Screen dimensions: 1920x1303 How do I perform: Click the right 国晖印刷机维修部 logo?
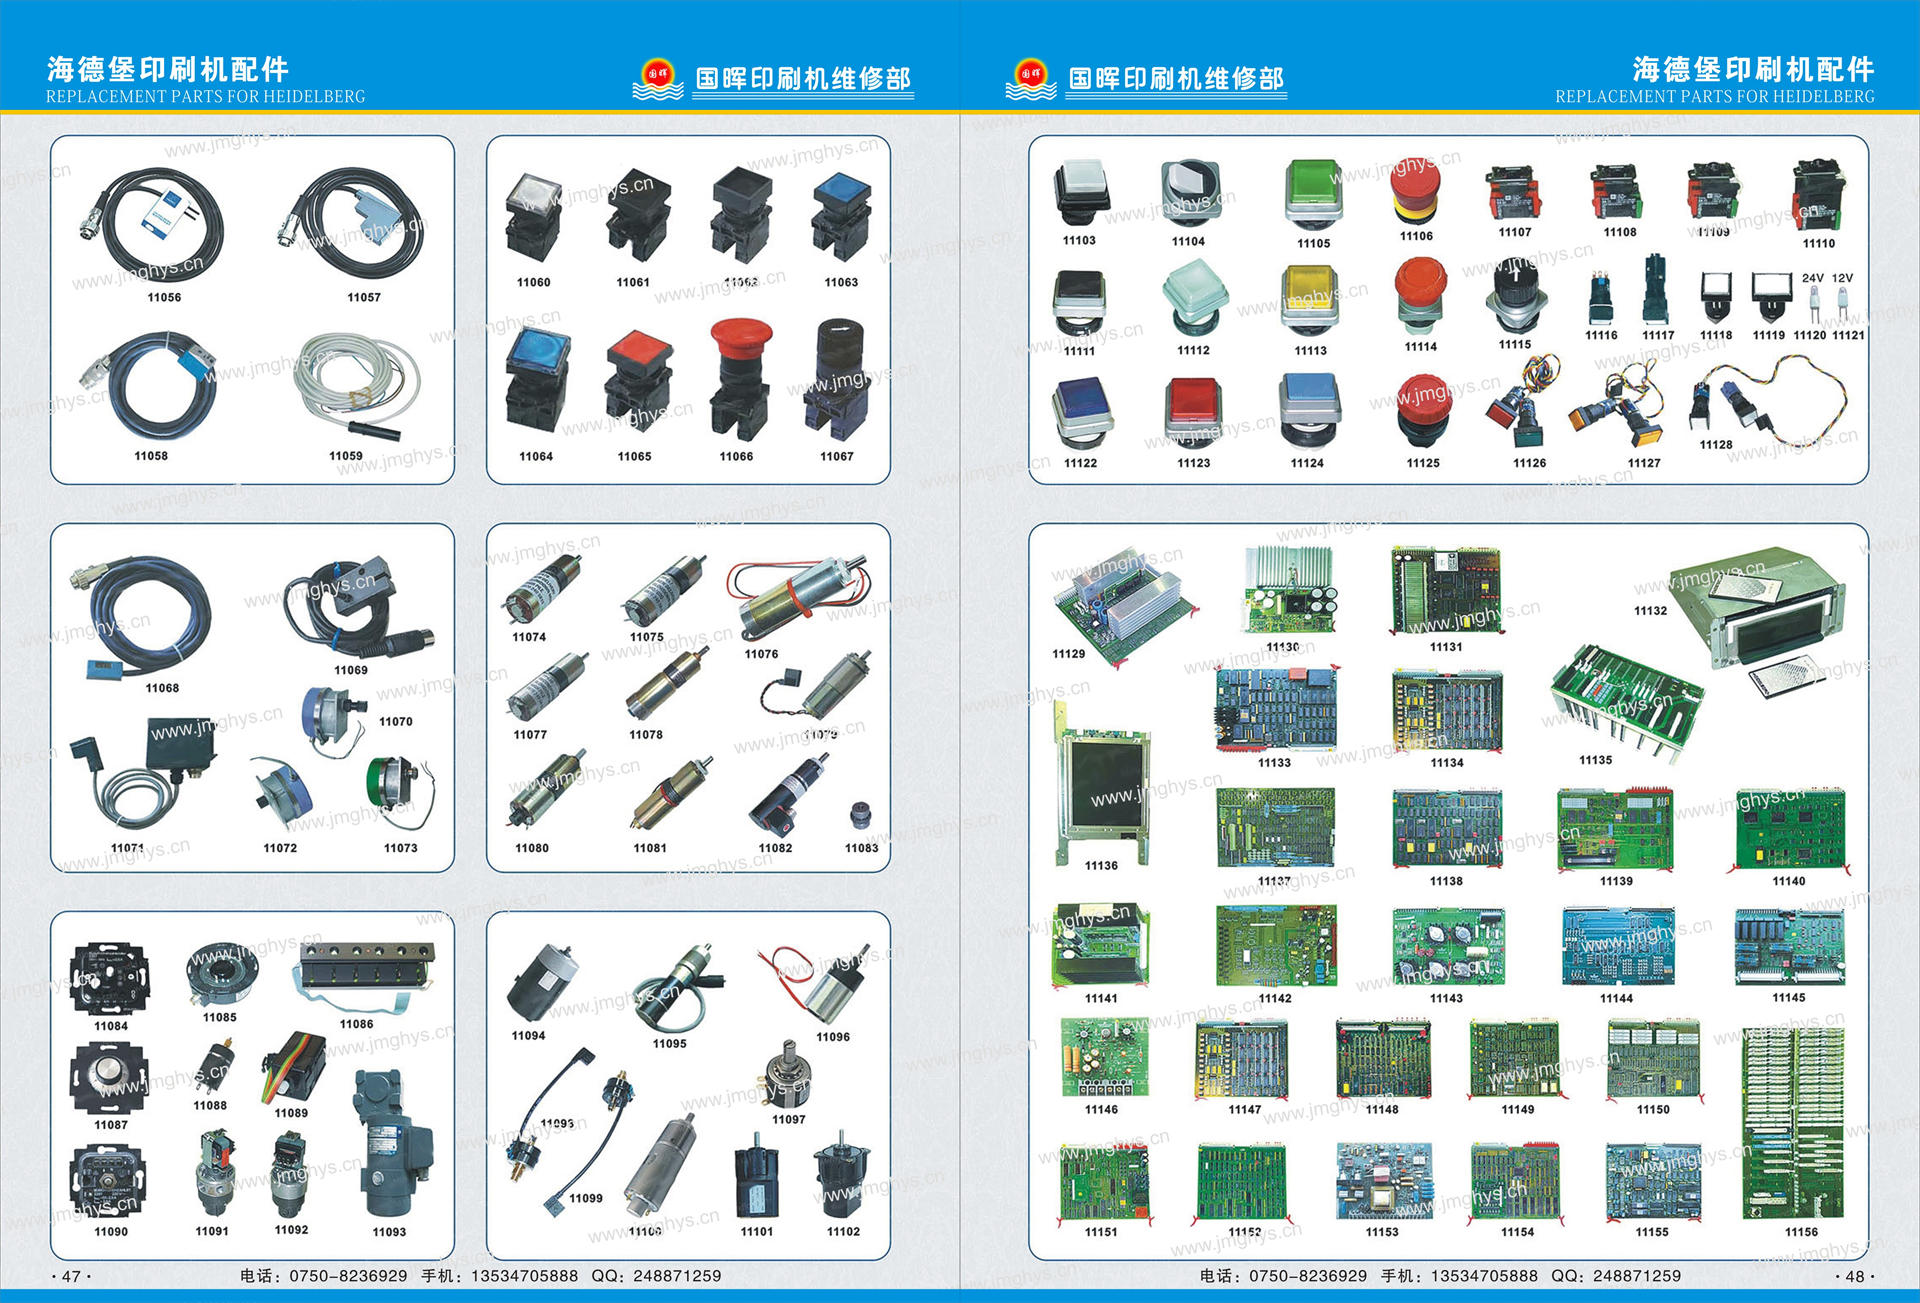(1146, 78)
